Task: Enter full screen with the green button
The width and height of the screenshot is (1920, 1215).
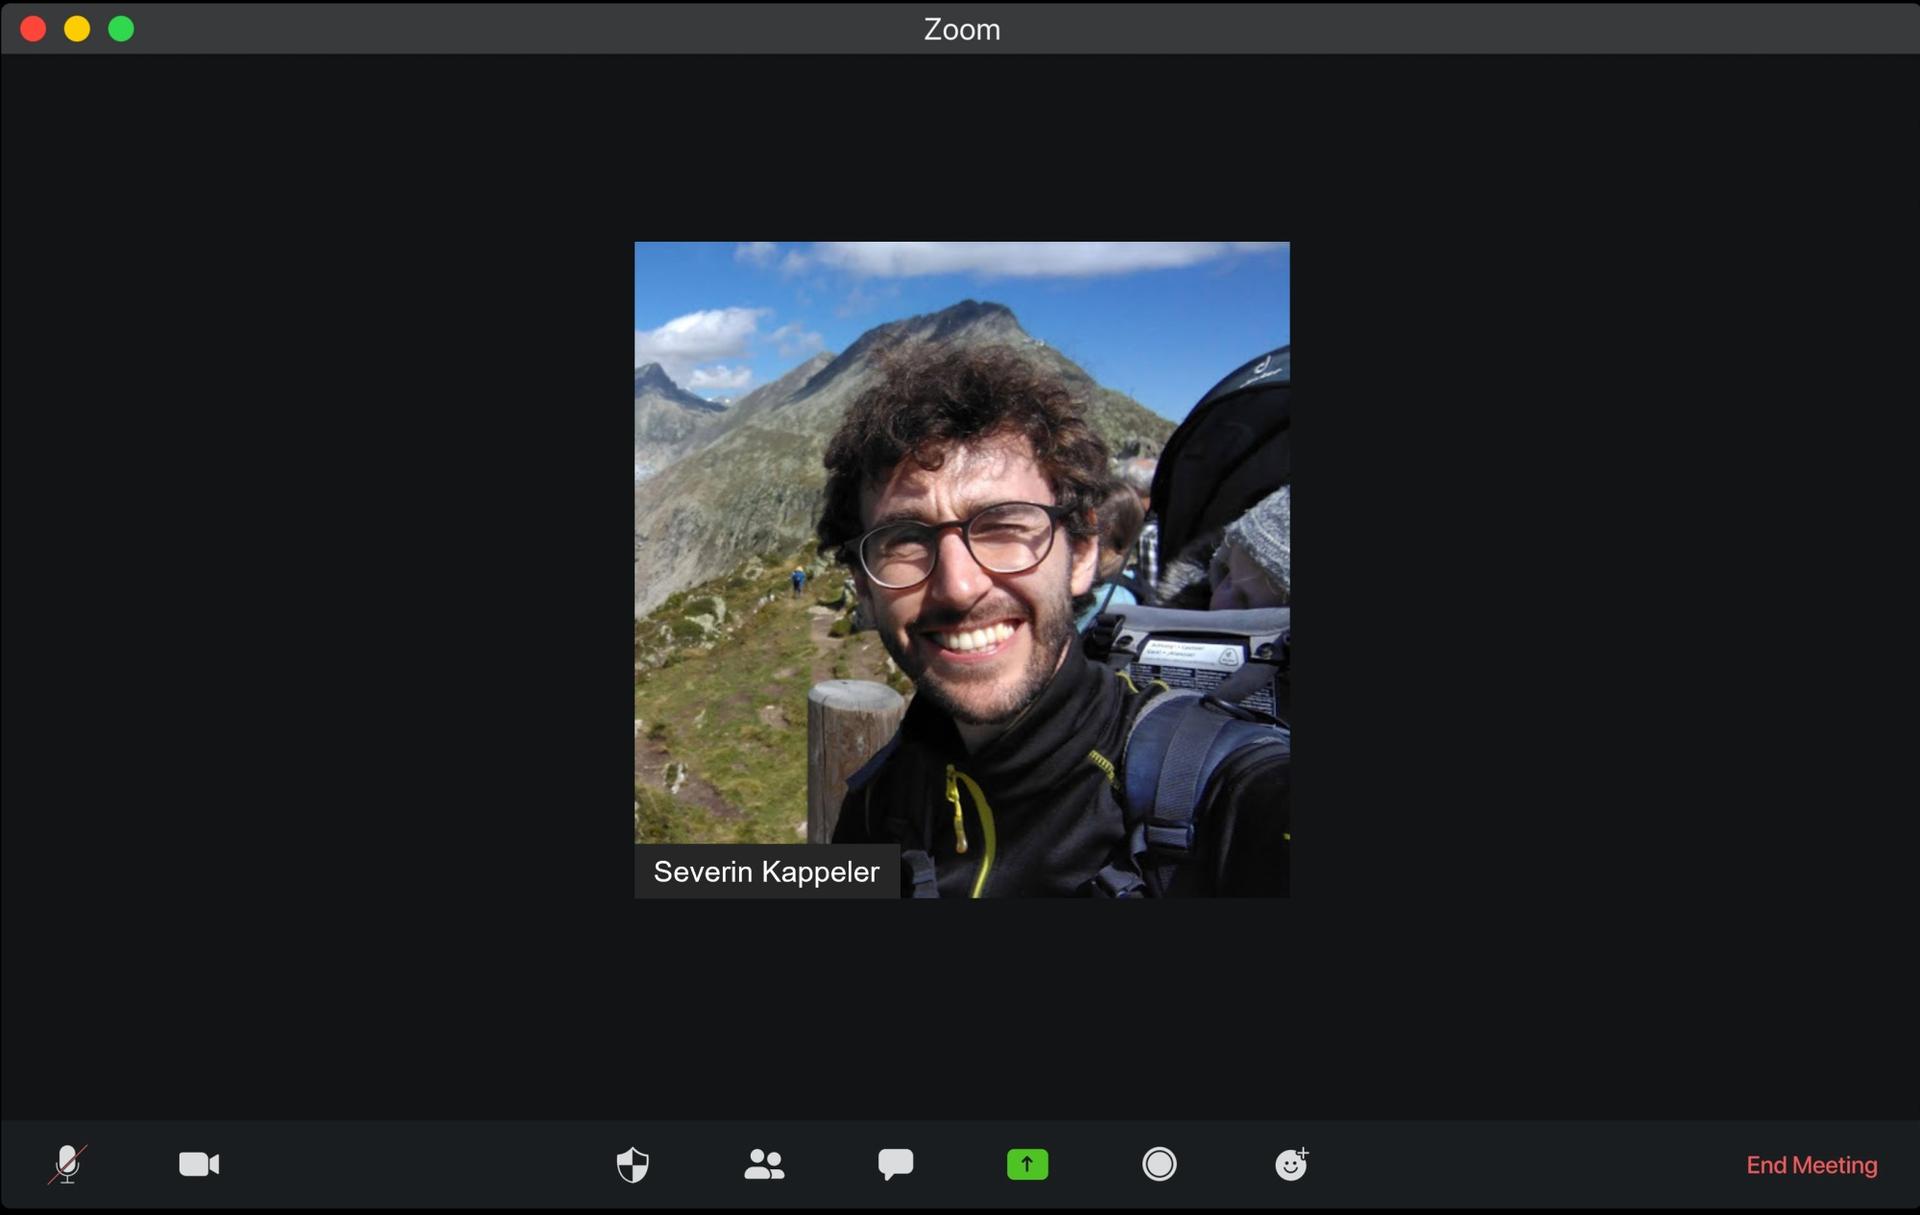Action: coord(121,29)
